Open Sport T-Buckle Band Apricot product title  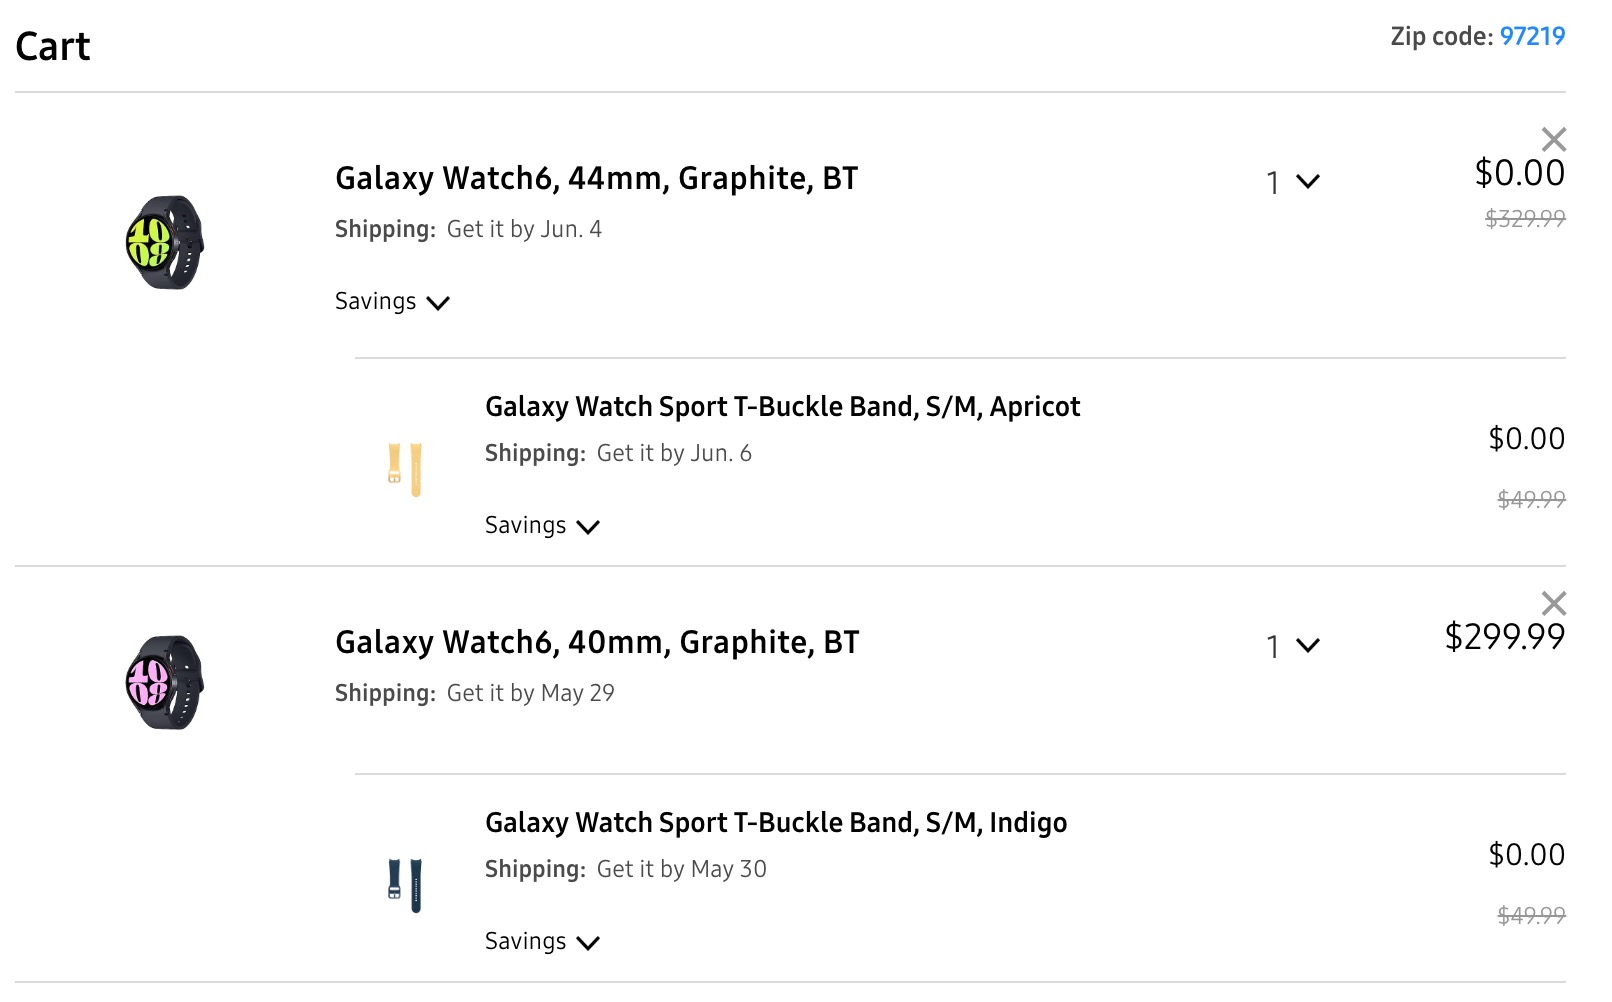pyautogui.click(x=782, y=407)
